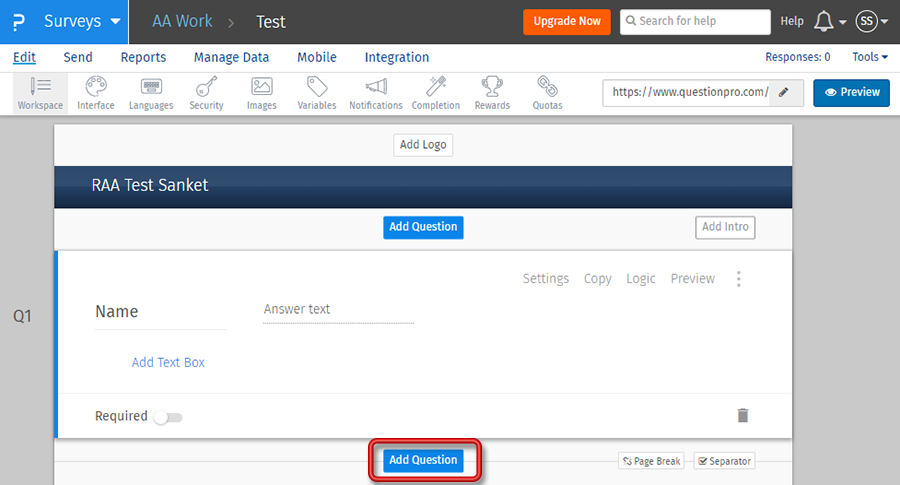Viewport: 900px width, 485px height.
Task: Switch to the Reports tab
Action: (143, 57)
